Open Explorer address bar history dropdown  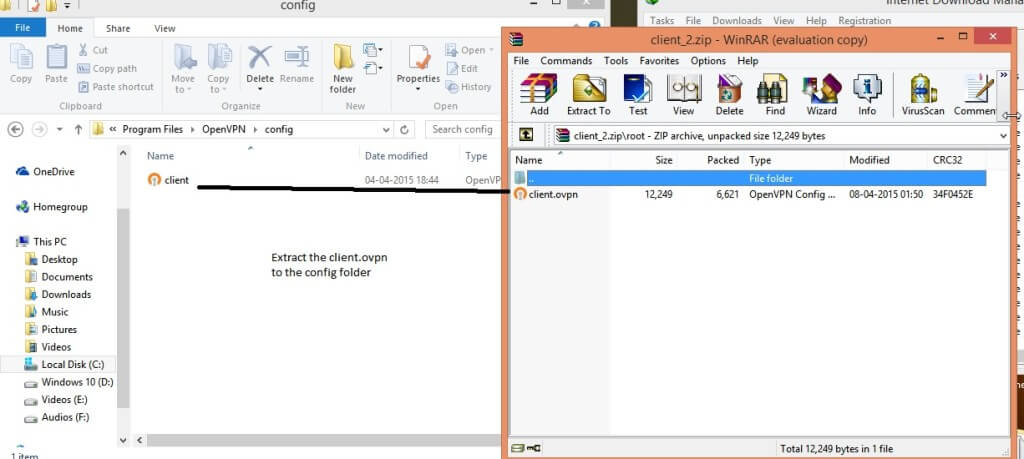[384, 129]
